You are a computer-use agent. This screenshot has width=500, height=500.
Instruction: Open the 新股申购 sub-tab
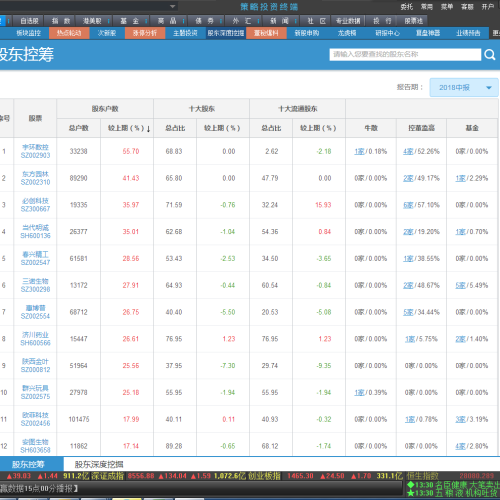pyautogui.click(x=307, y=33)
